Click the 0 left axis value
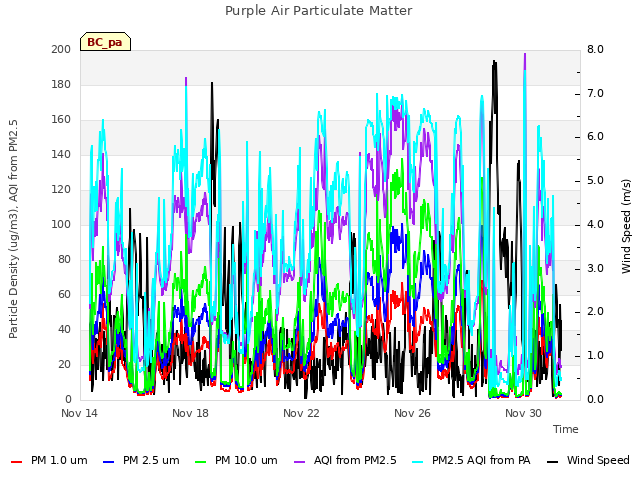The width and height of the screenshot is (640, 480). coord(68,400)
